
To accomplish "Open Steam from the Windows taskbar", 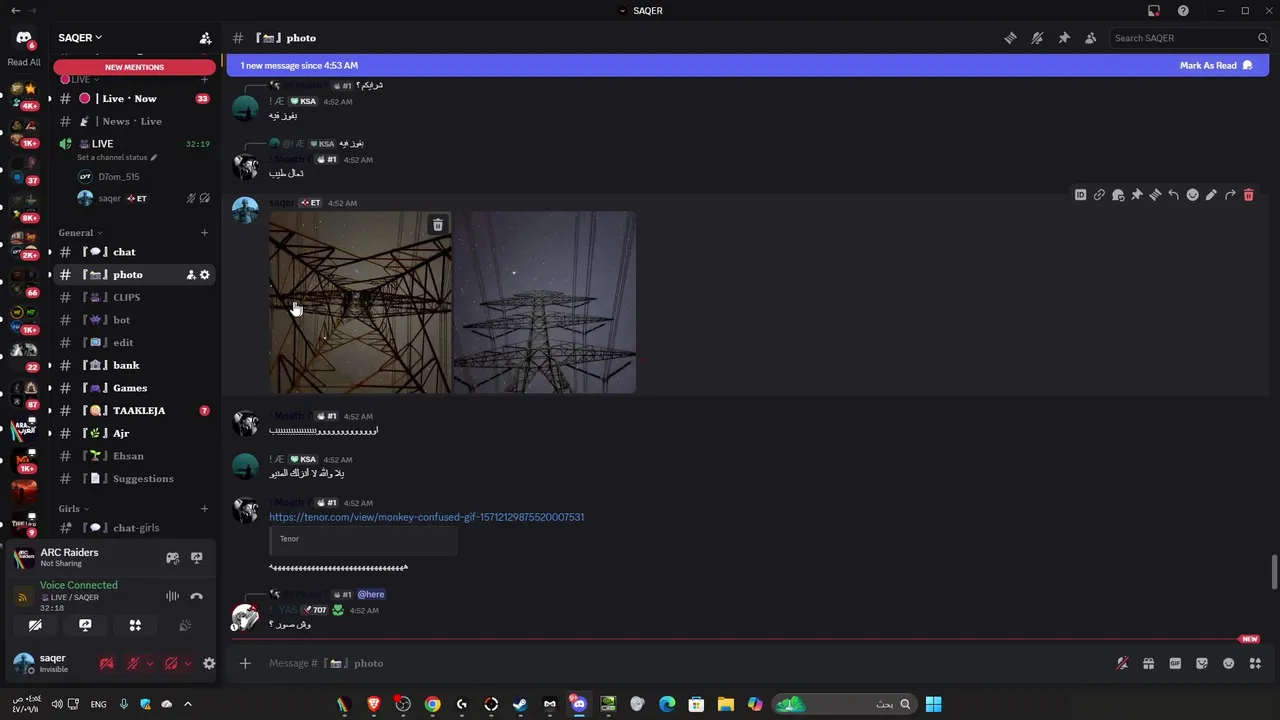I will point(520,704).
